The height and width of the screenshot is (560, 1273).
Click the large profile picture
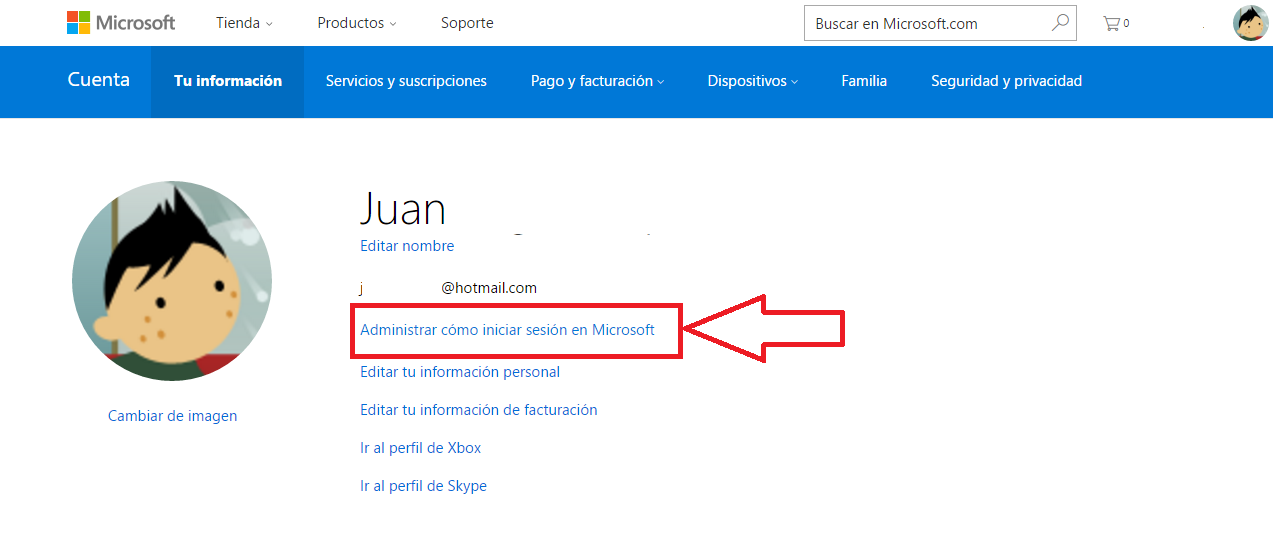click(172, 281)
